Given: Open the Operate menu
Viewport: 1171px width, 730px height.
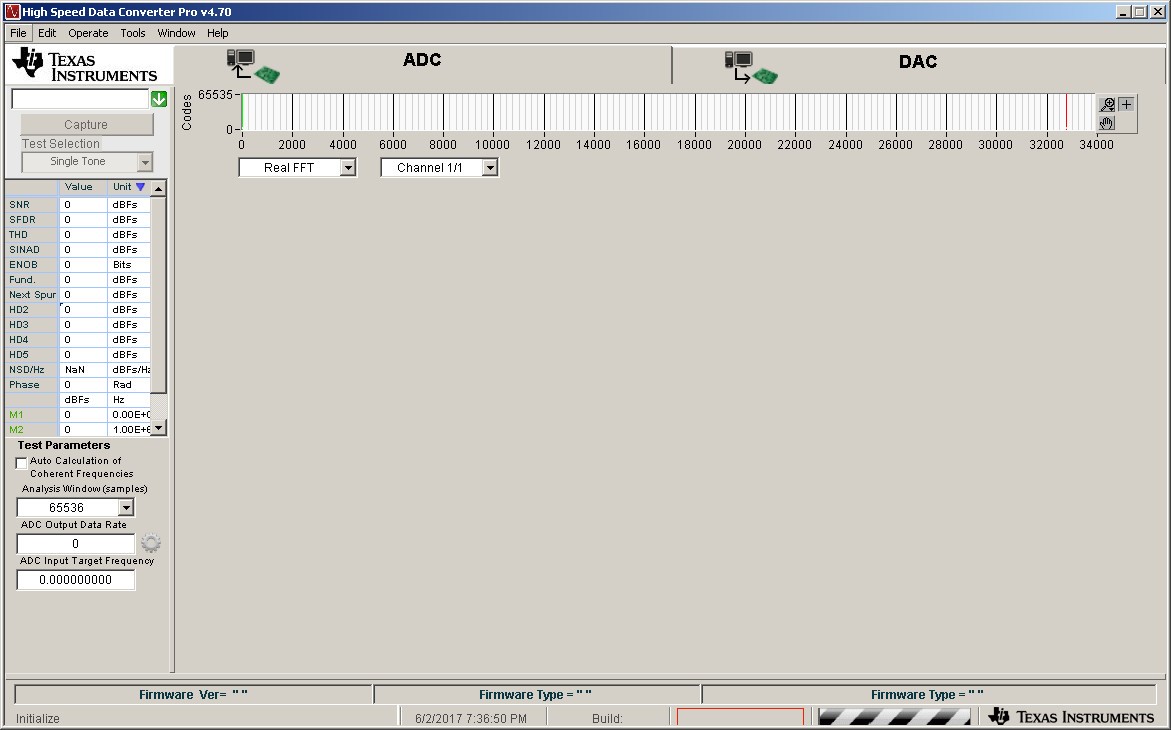Looking at the screenshot, I should 88,33.
